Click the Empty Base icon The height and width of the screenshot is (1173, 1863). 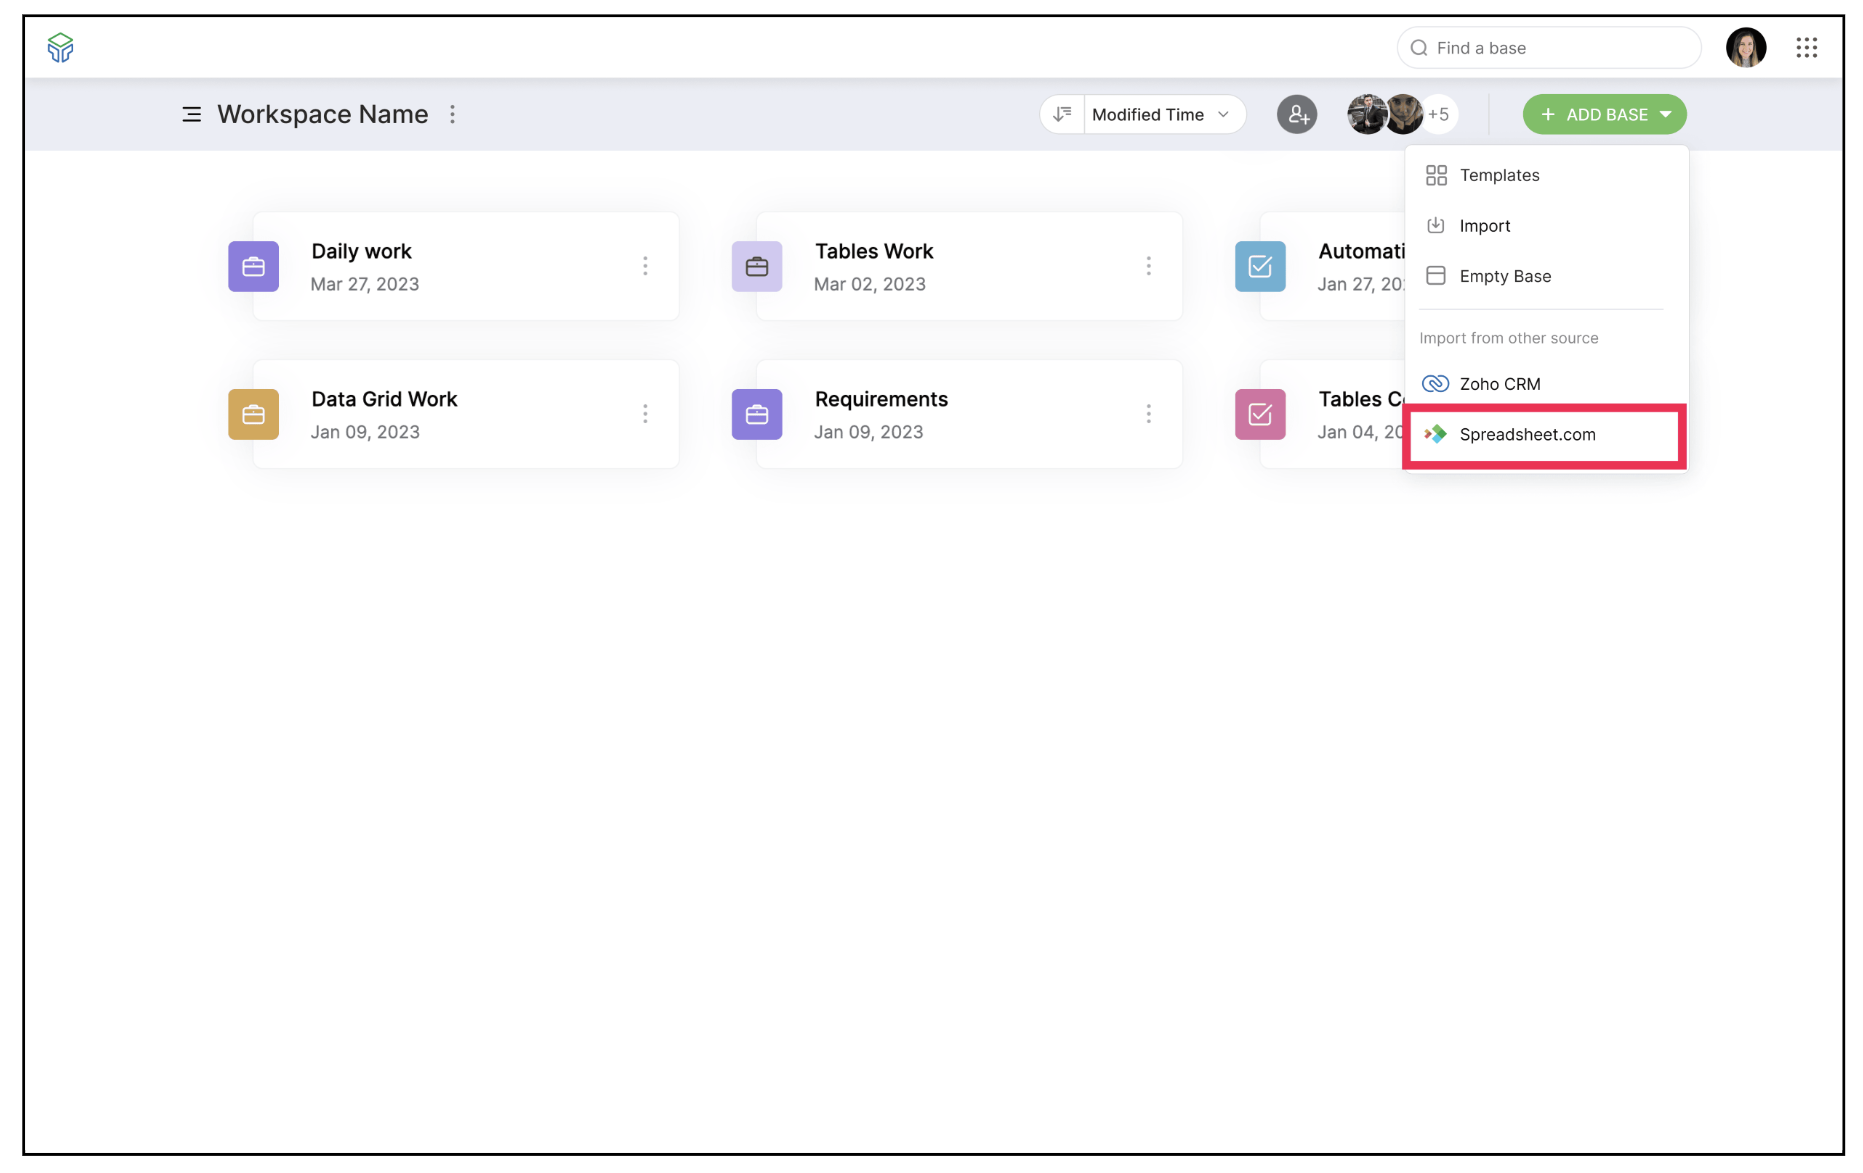pyautogui.click(x=1436, y=276)
